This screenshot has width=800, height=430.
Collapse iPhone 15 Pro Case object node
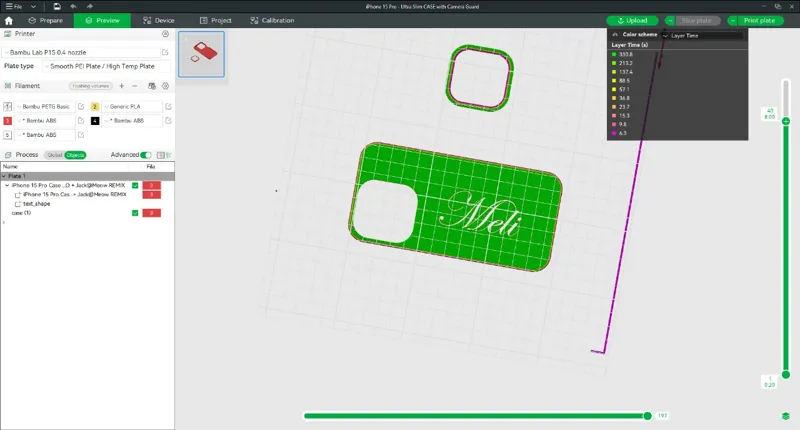coord(7,186)
